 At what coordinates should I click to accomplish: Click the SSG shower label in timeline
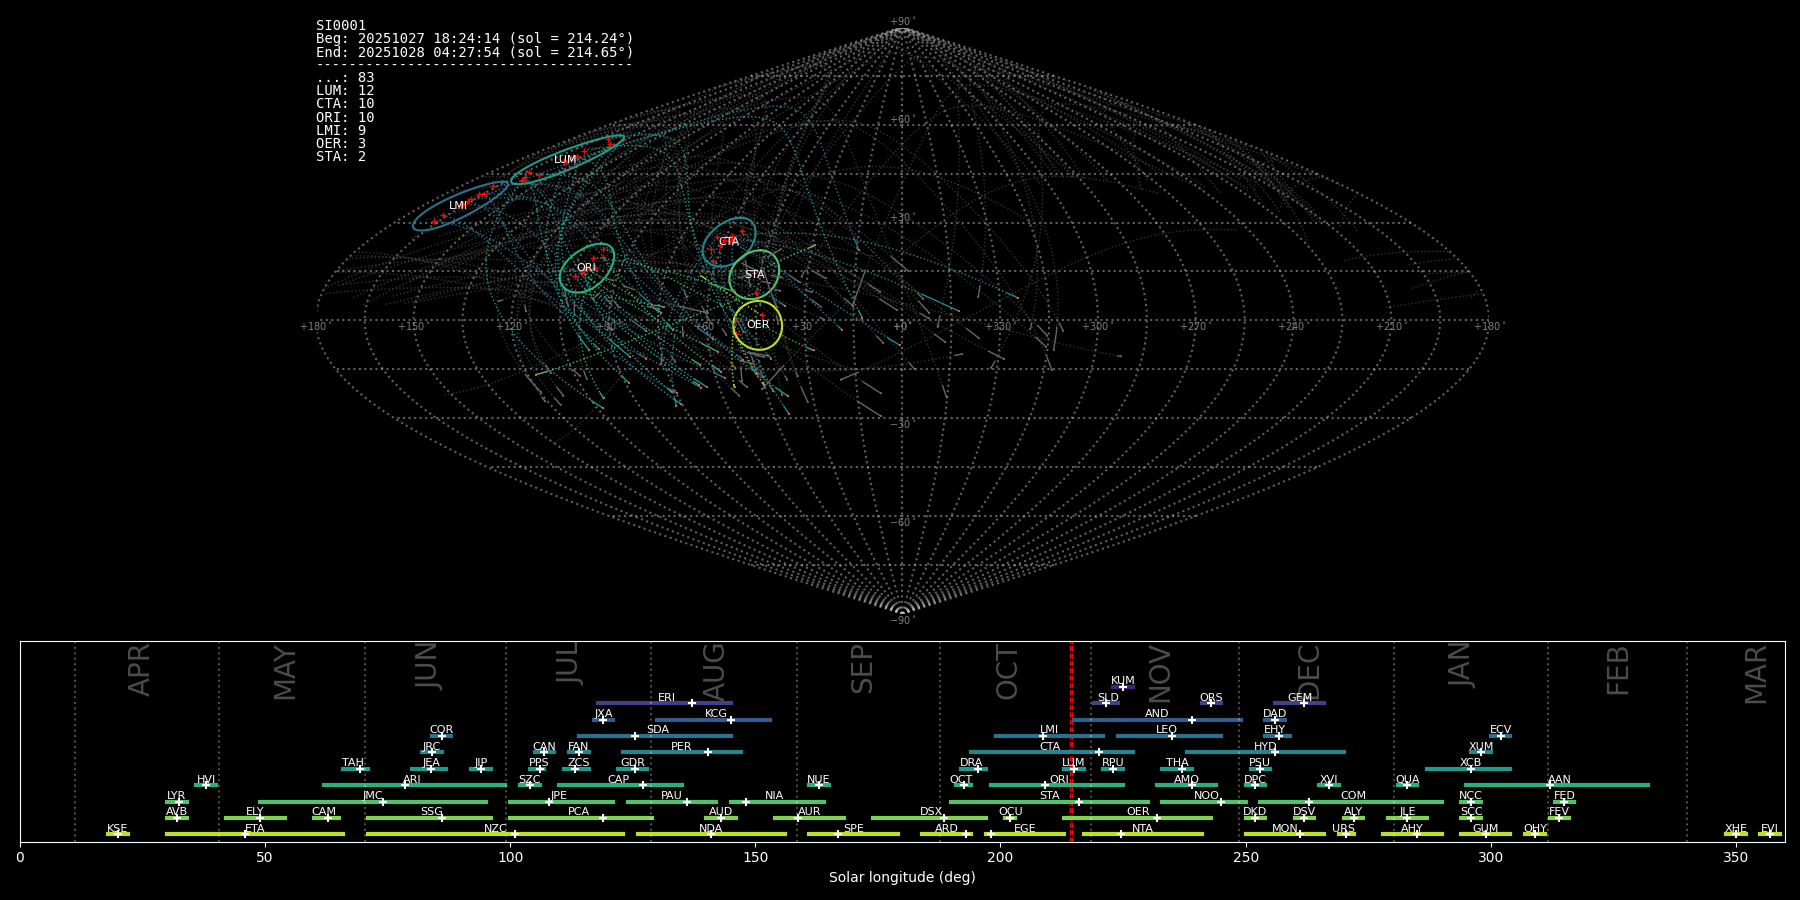coord(431,812)
